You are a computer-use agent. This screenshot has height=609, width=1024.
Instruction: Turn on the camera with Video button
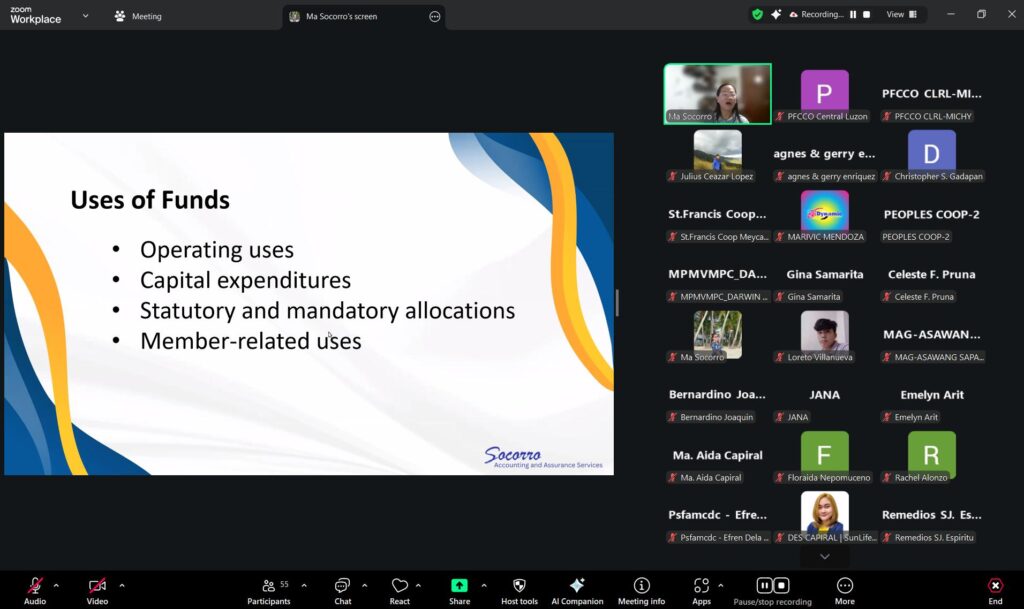(97, 586)
